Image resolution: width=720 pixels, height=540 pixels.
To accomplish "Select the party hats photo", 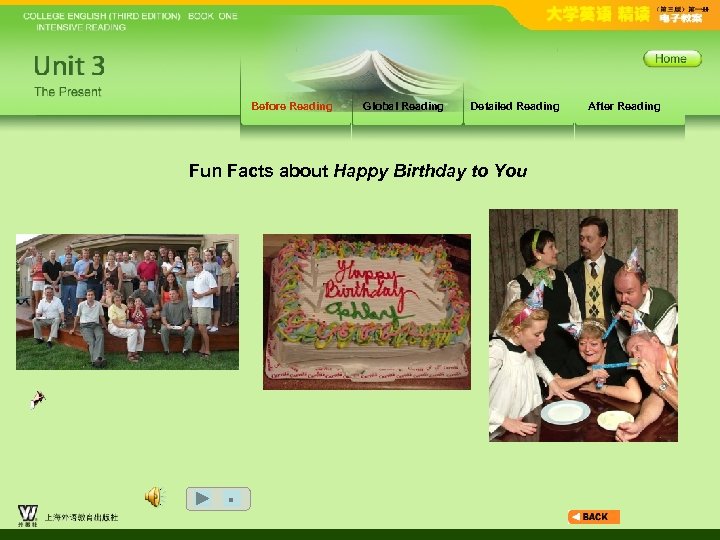I will click(583, 326).
